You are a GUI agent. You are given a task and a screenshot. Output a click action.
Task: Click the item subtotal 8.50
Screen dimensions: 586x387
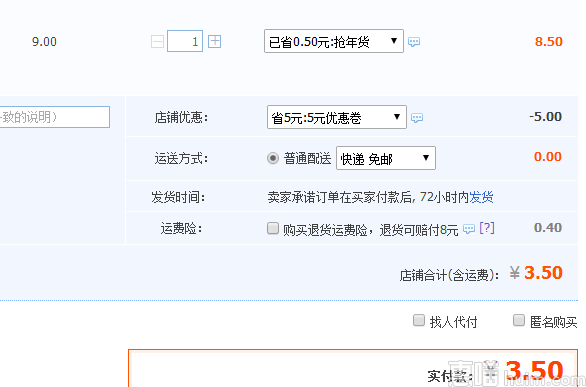pyautogui.click(x=549, y=41)
